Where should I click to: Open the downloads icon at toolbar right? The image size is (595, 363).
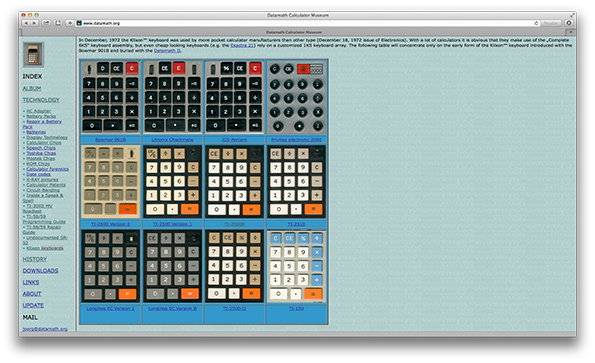(568, 23)
